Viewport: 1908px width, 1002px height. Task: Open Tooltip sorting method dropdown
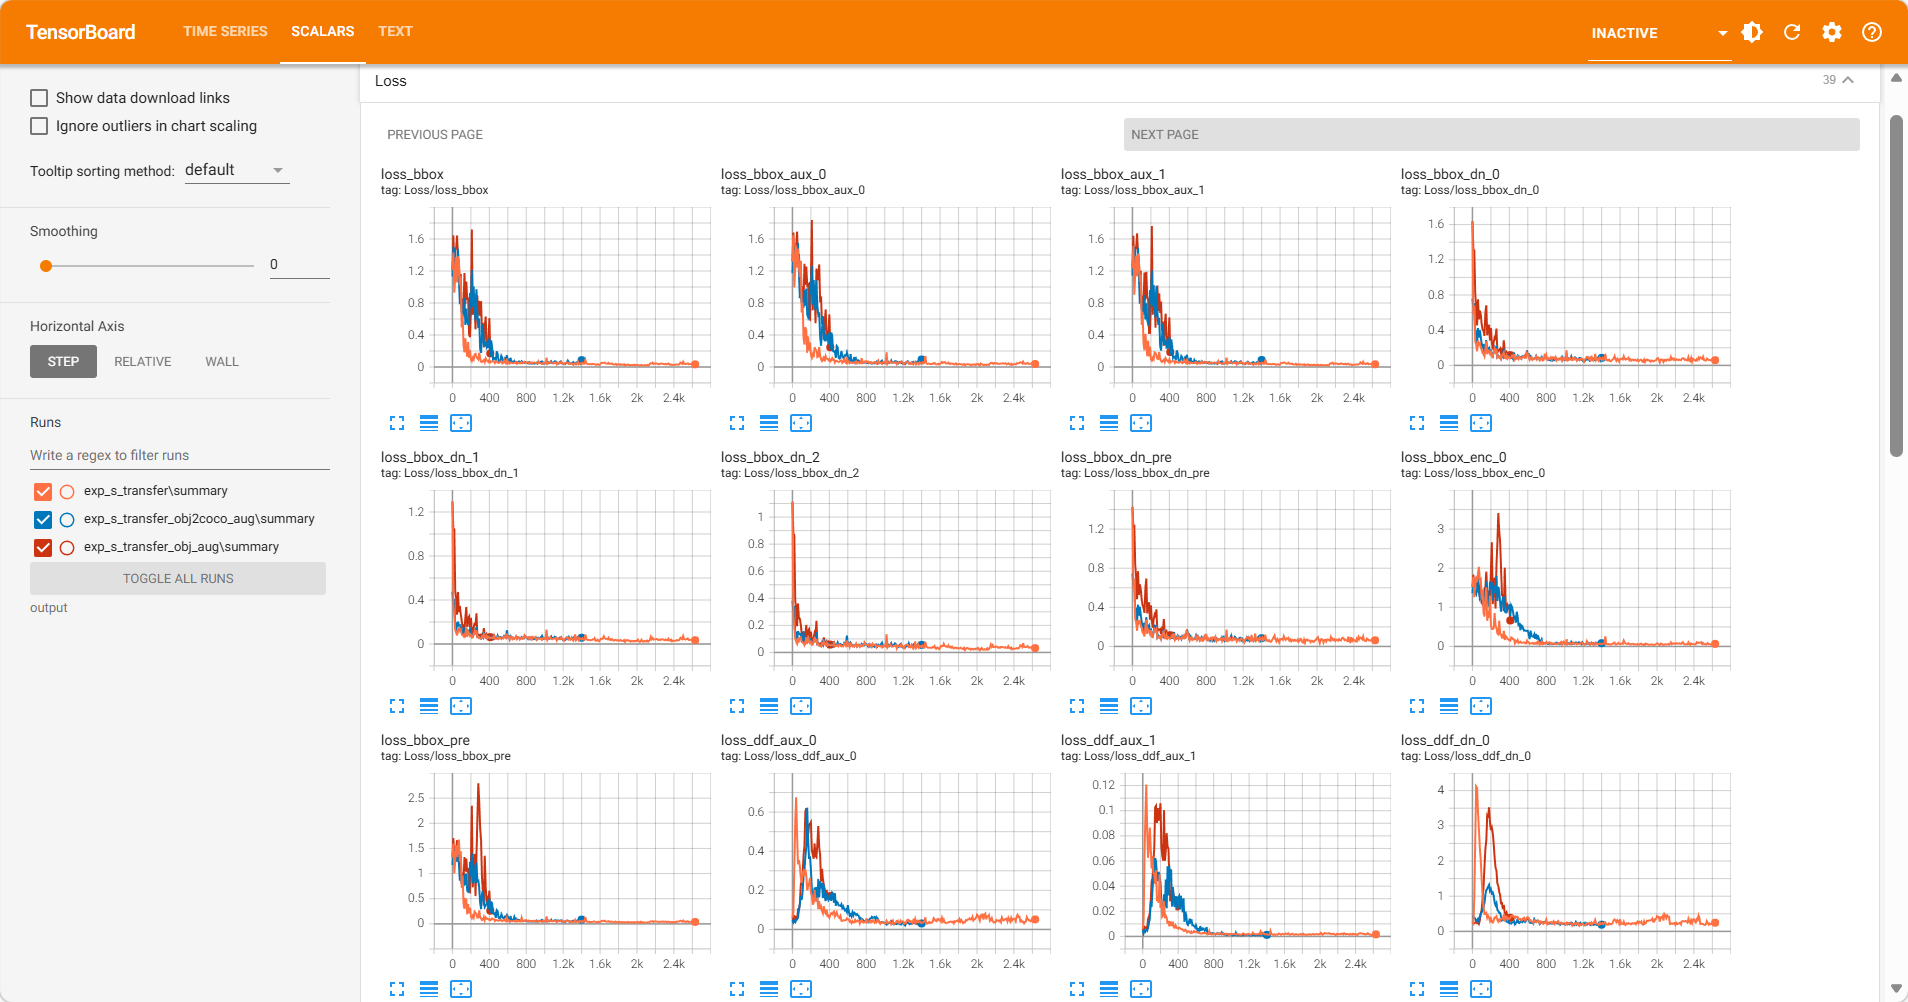click(236, 171)
